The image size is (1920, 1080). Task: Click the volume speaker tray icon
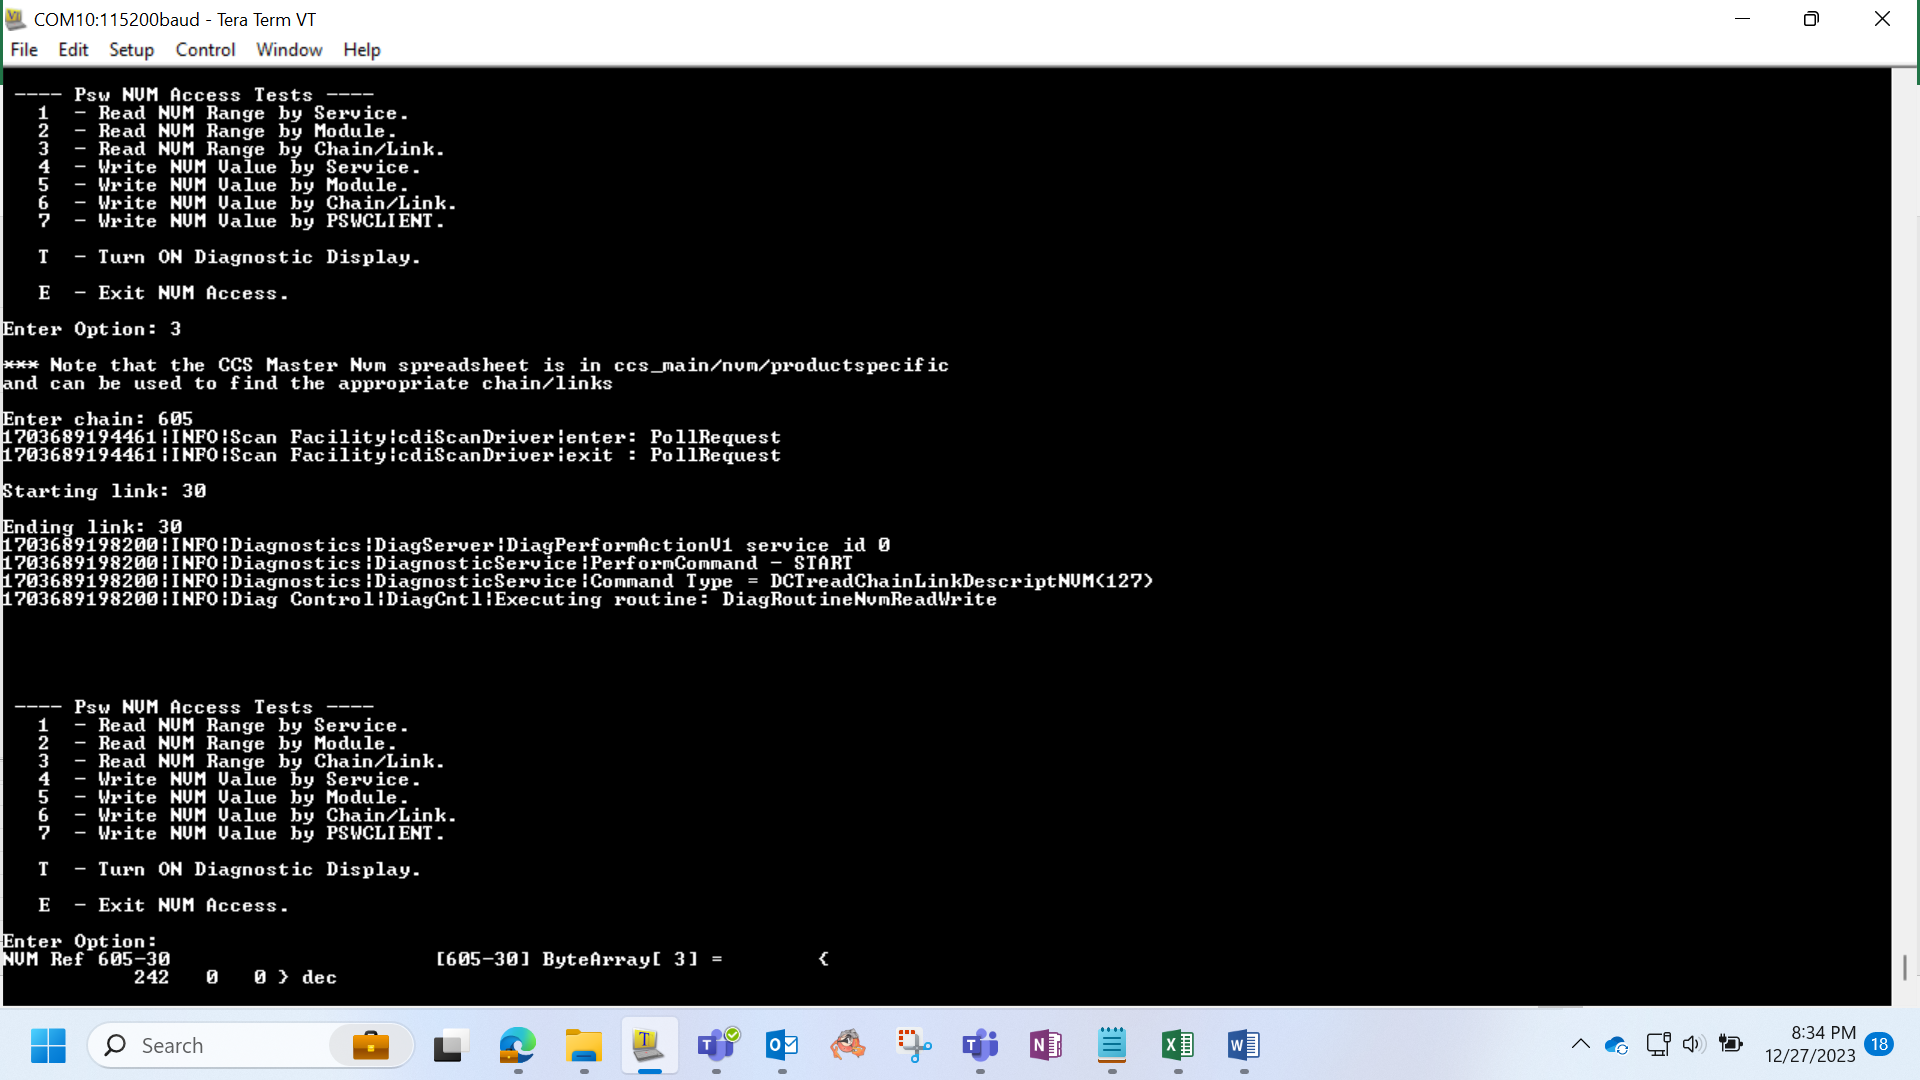coord(1692,1045)
